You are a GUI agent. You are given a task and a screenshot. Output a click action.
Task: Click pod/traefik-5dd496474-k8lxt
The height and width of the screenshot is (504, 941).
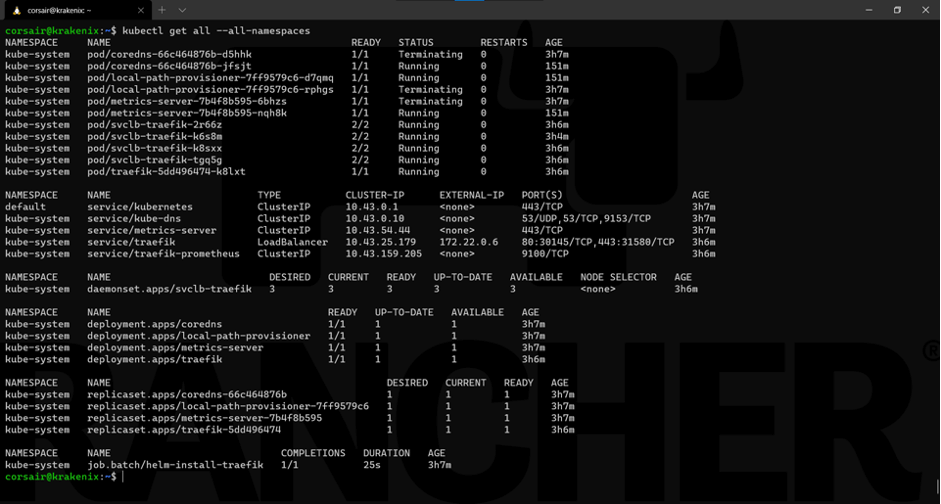[x=166, y=172]
